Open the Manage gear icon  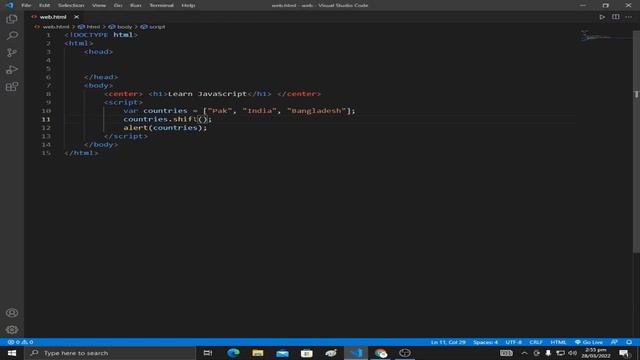point(12,329)
